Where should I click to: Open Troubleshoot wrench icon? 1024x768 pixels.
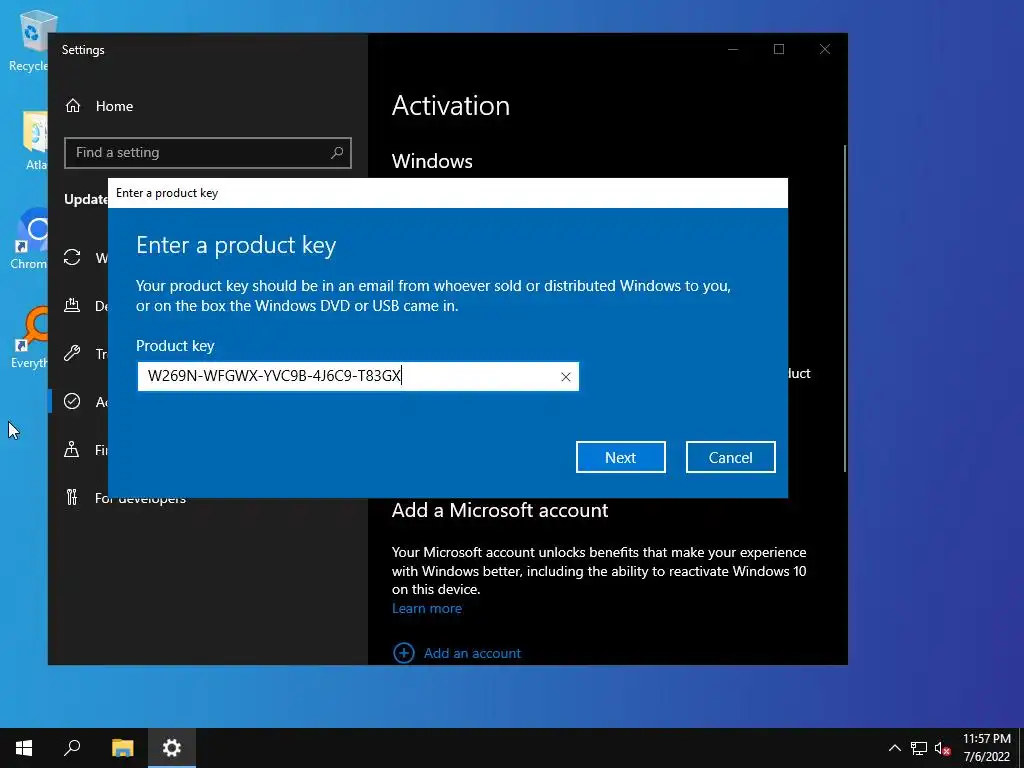[72, 353]
